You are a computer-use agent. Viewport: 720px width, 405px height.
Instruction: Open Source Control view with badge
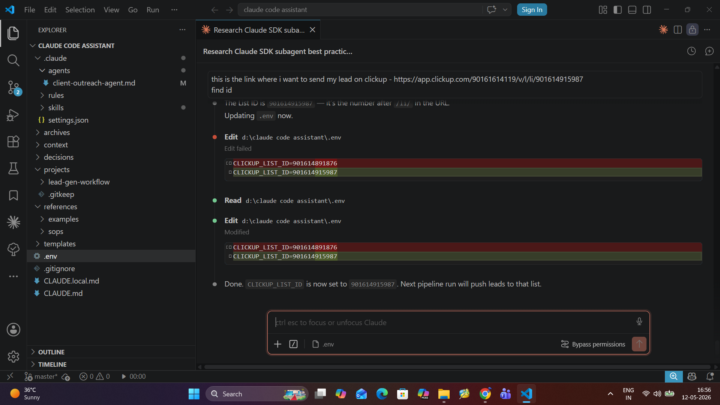[x=13, y=87]
